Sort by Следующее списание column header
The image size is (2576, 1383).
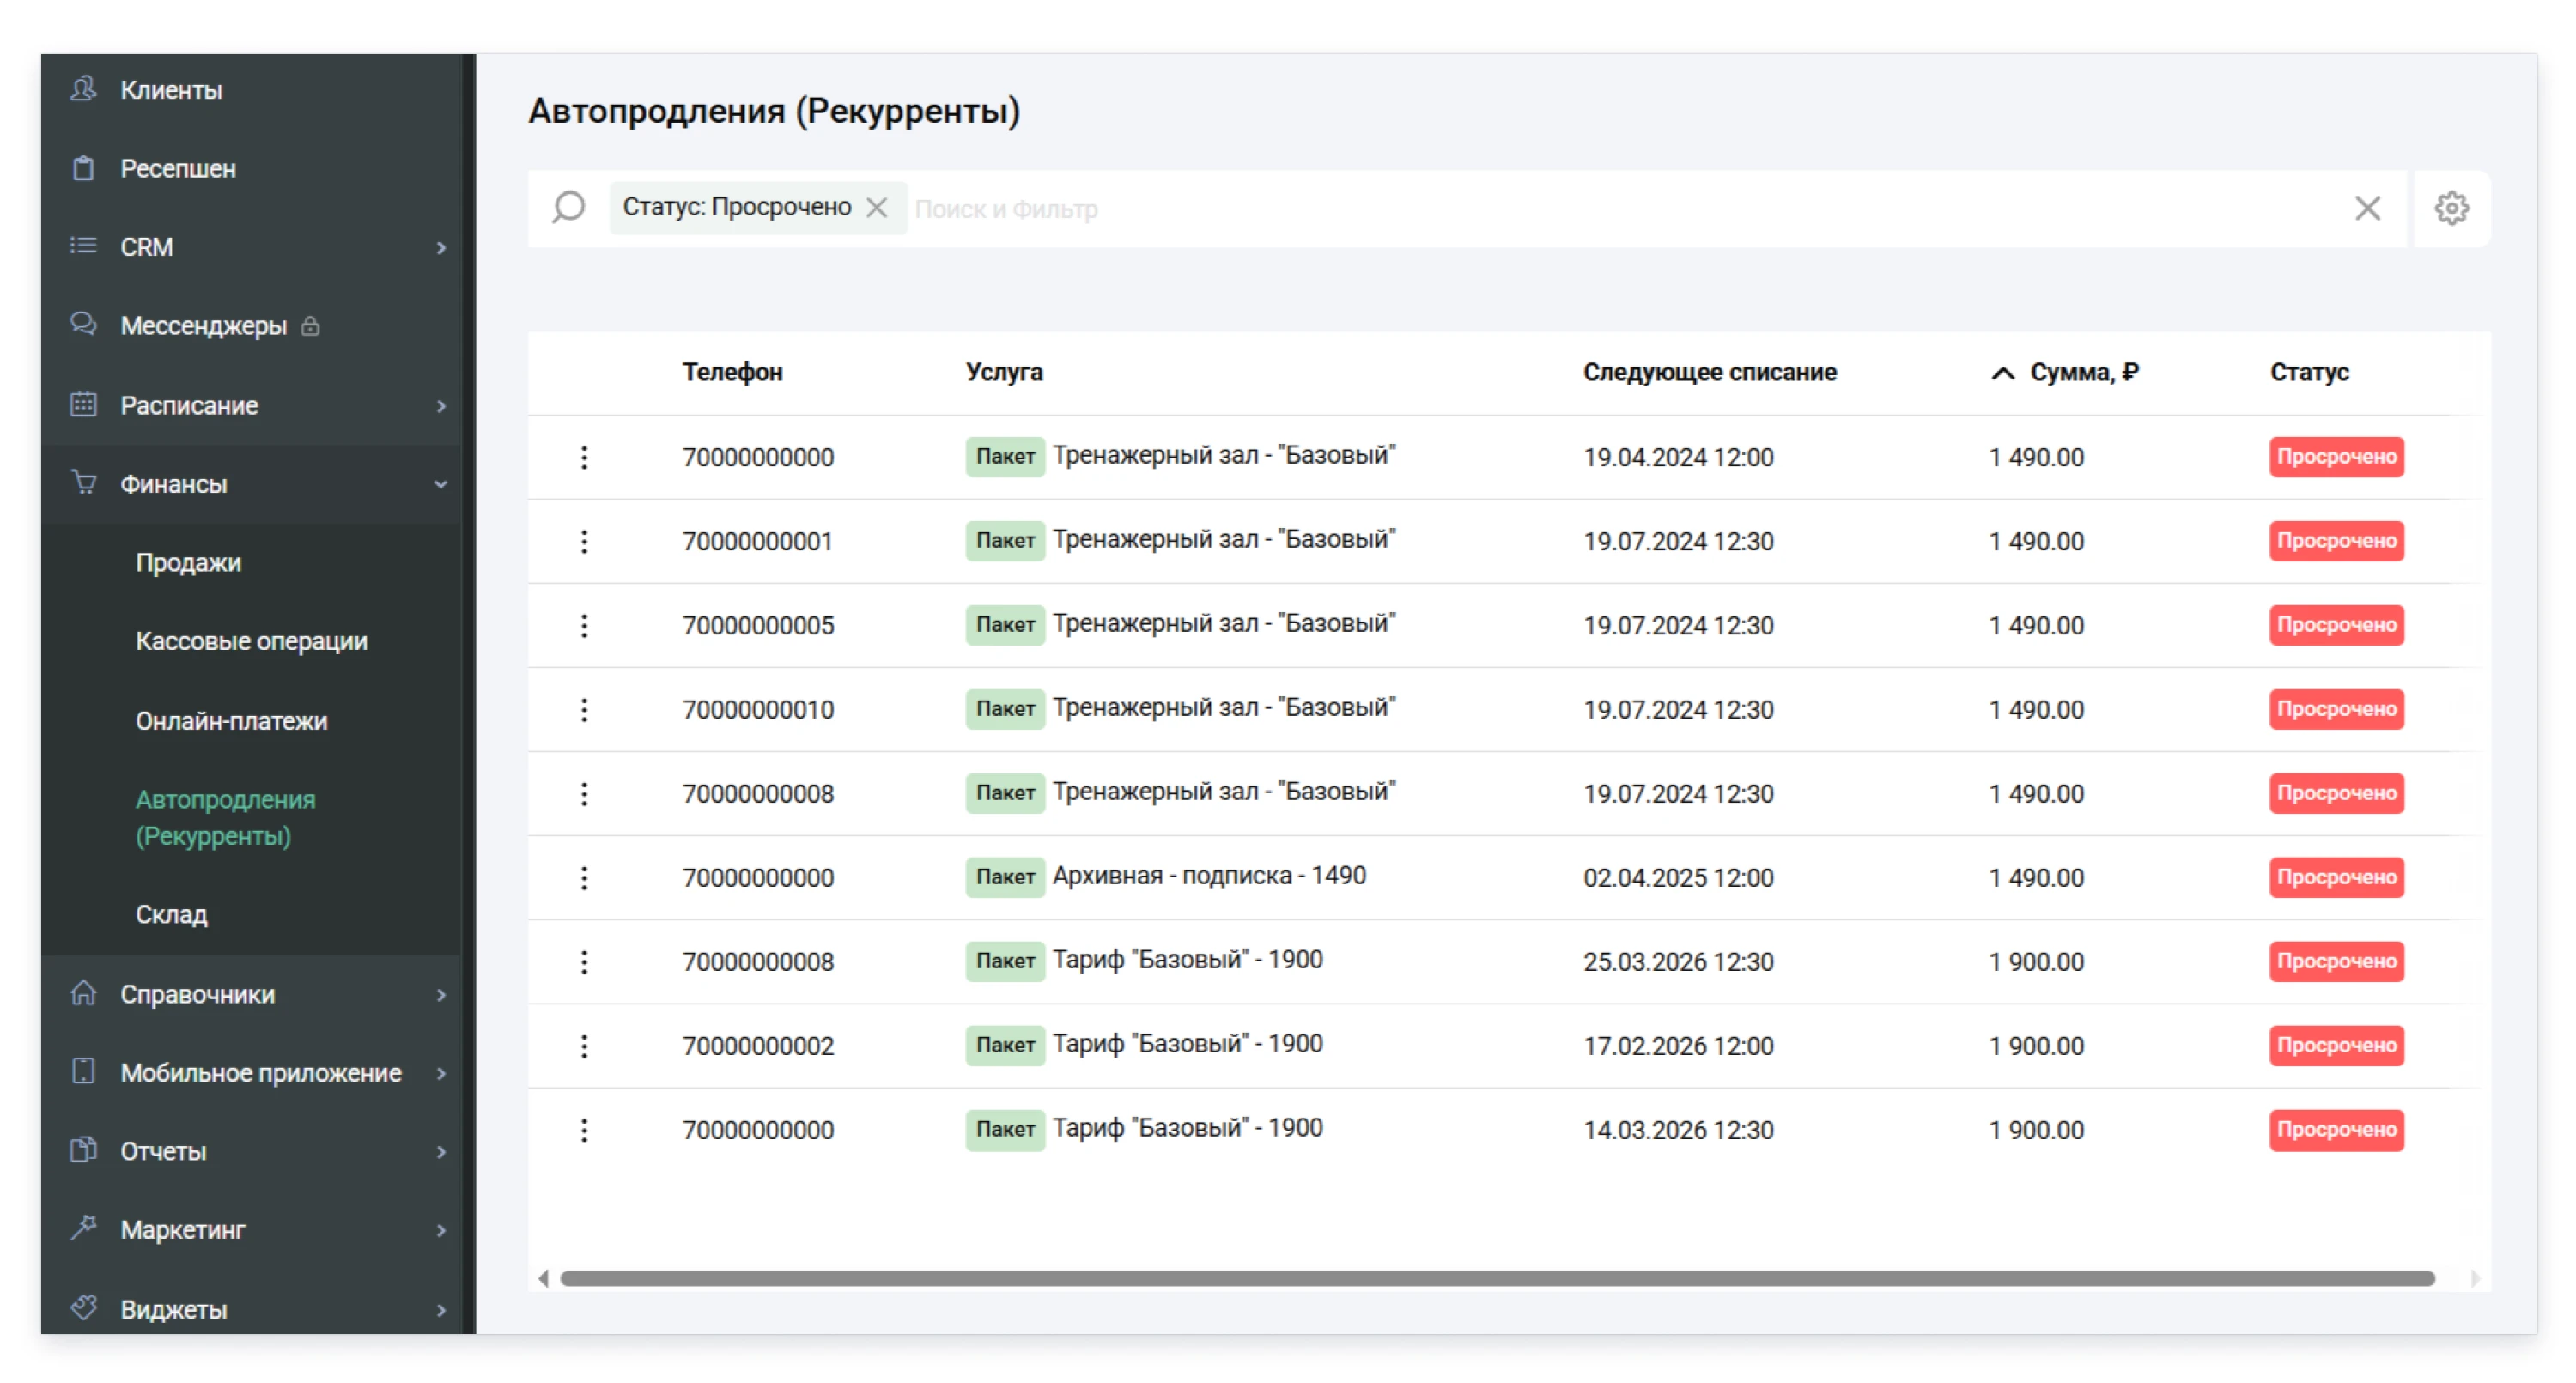[x=1709, y=372]
